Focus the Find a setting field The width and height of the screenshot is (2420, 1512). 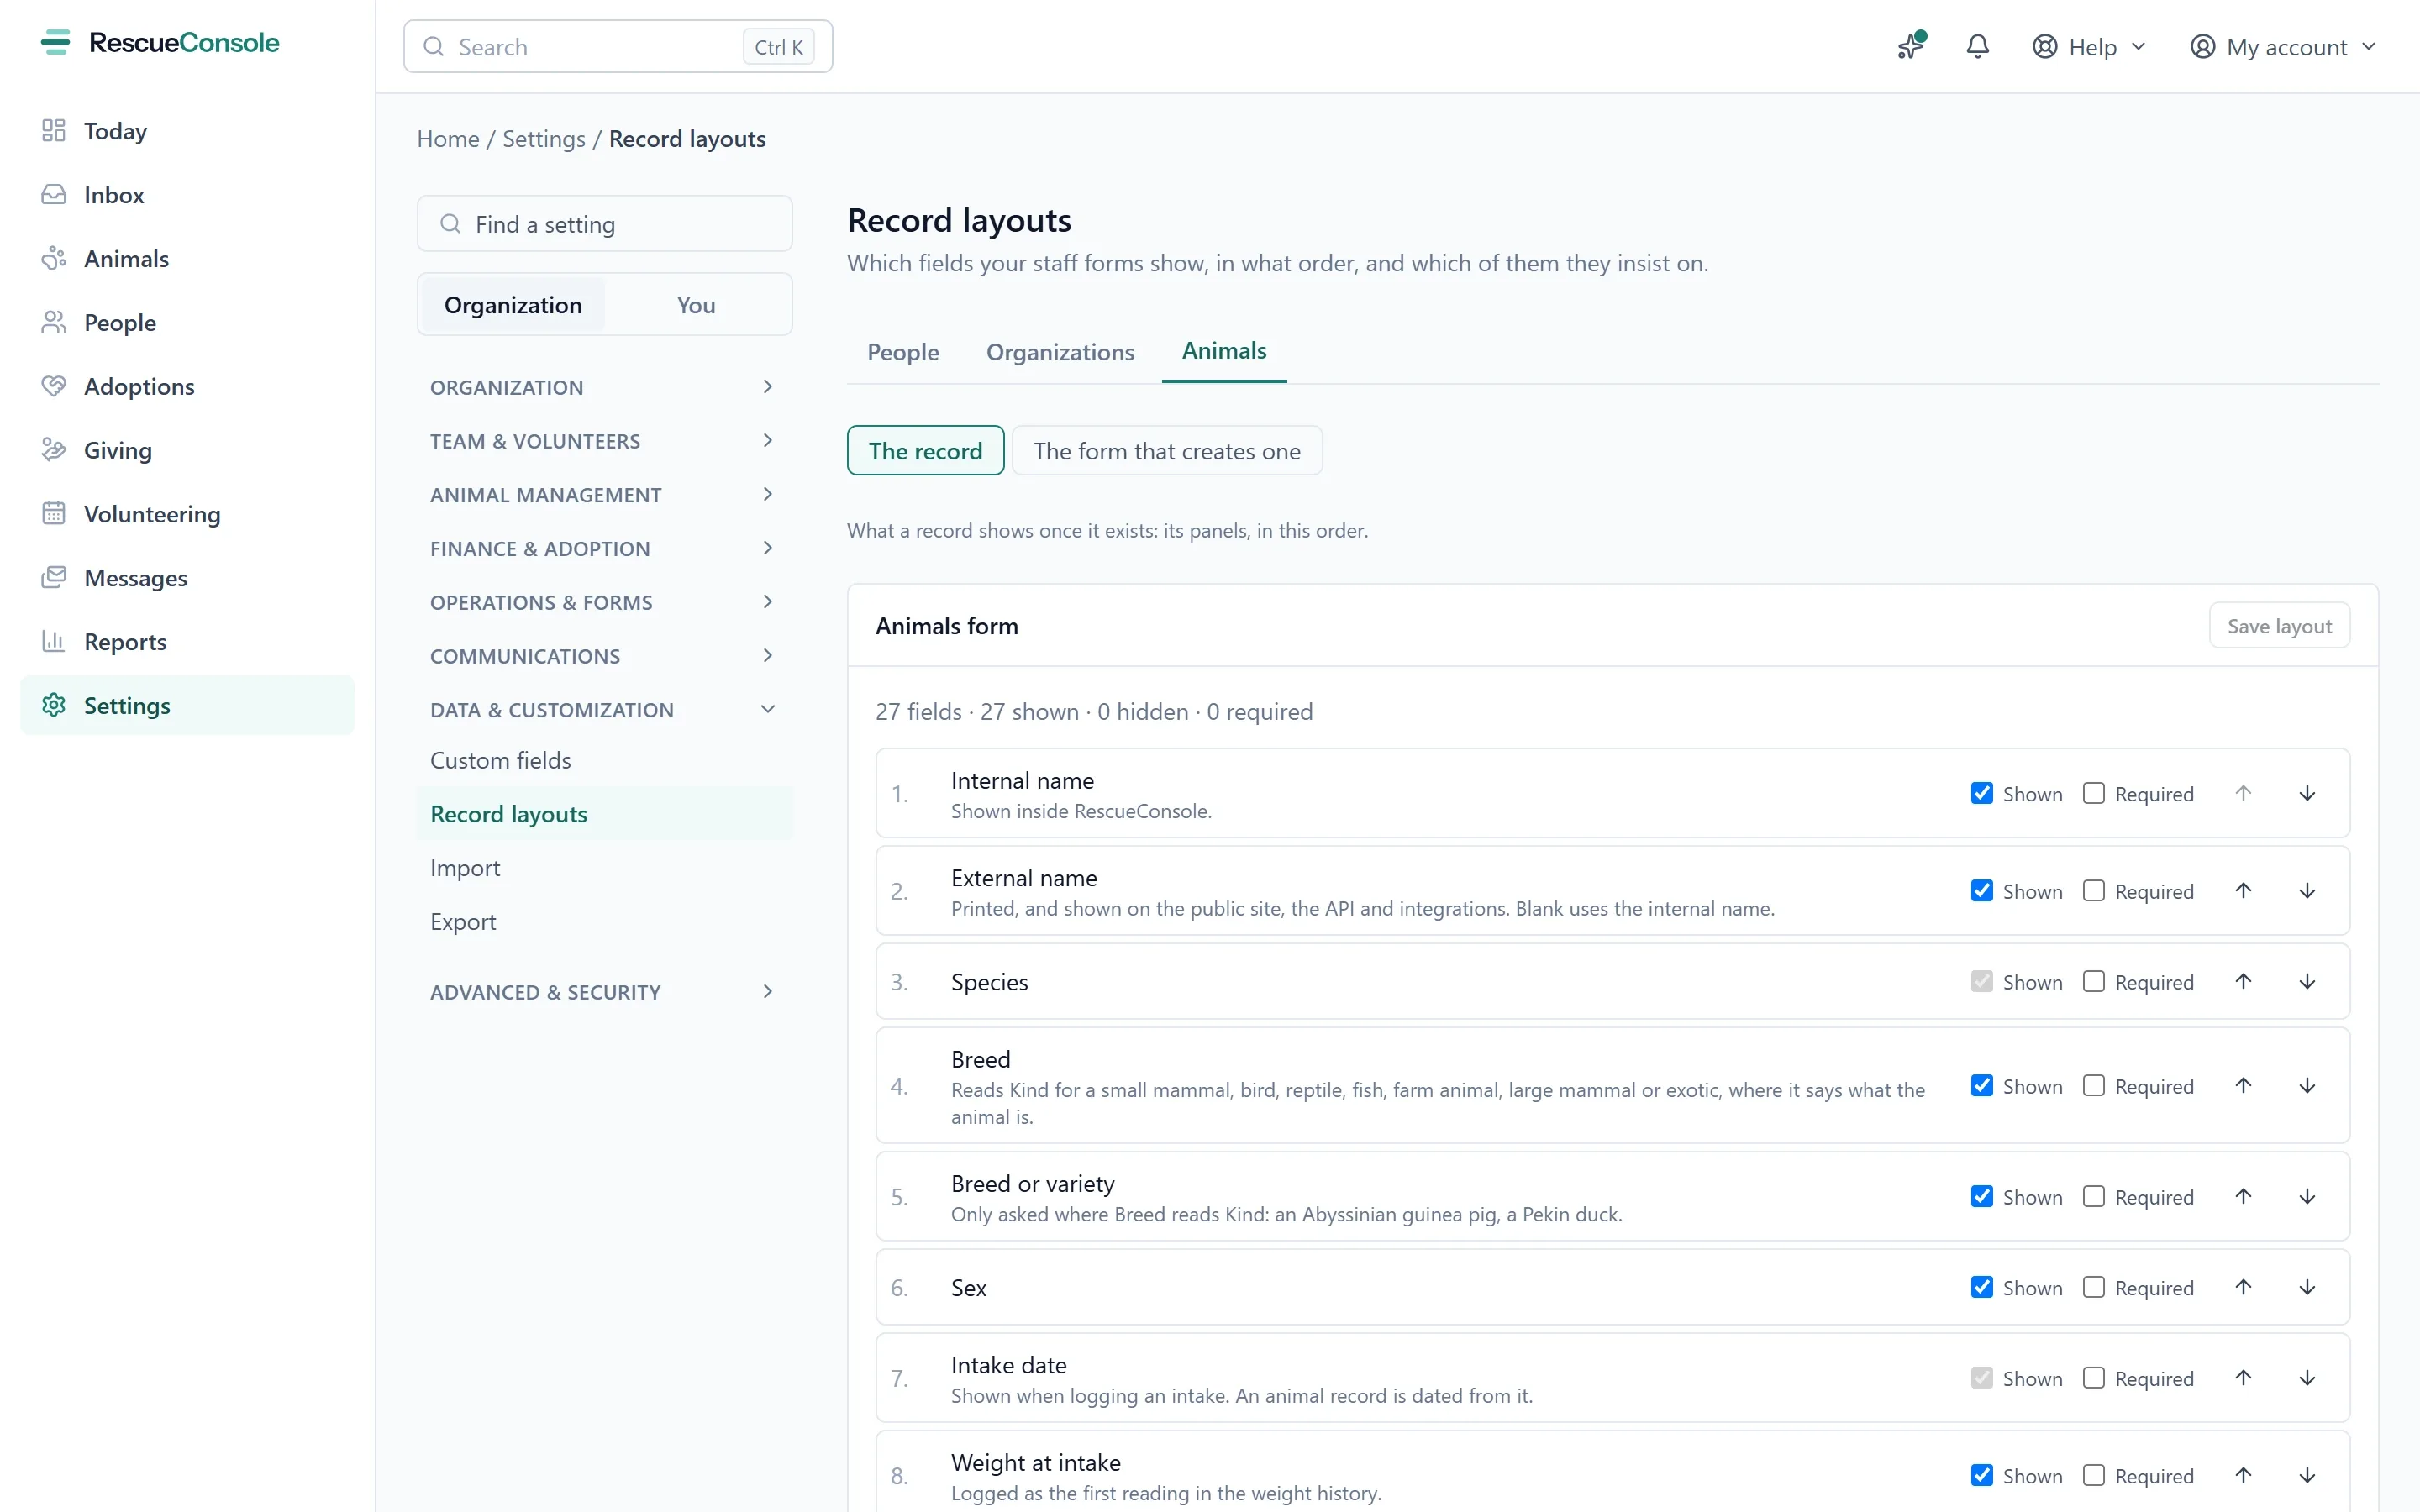click(x=604, y=224)
